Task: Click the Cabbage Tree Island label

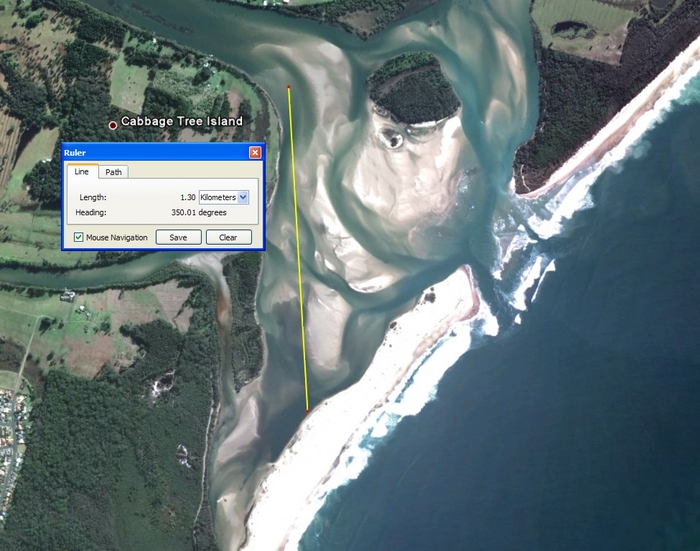Action: tap(182, 121)
